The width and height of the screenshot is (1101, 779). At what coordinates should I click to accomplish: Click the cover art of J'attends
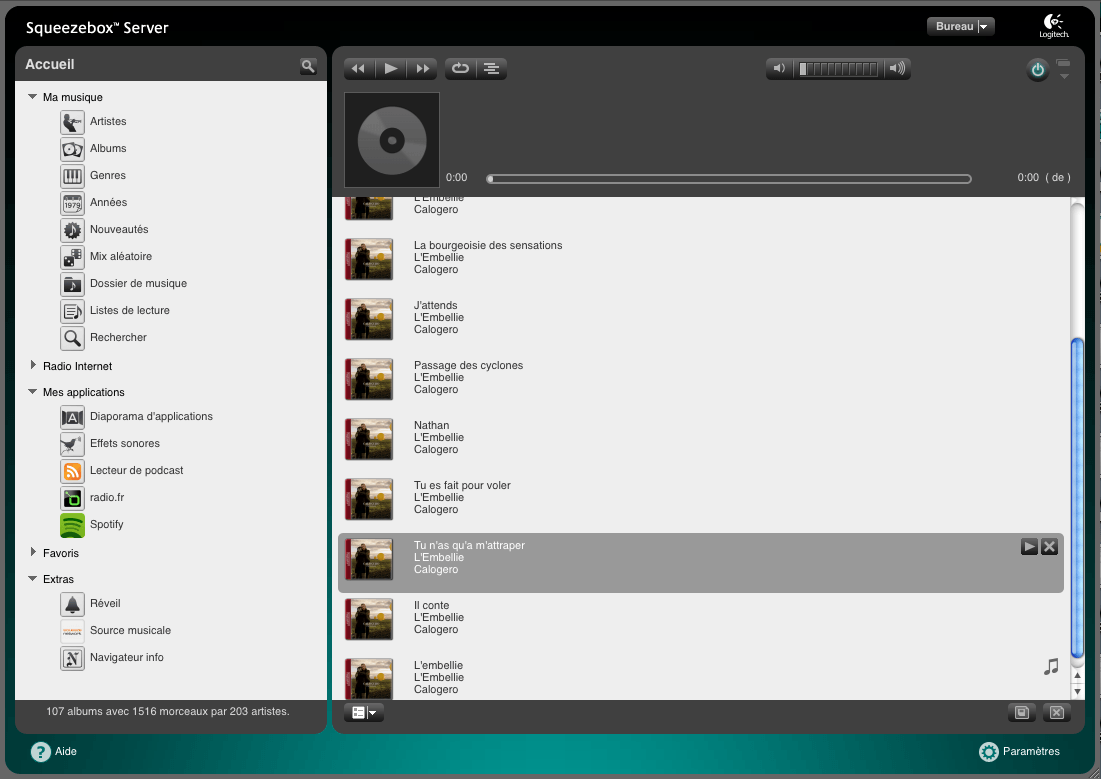point(369,319)
